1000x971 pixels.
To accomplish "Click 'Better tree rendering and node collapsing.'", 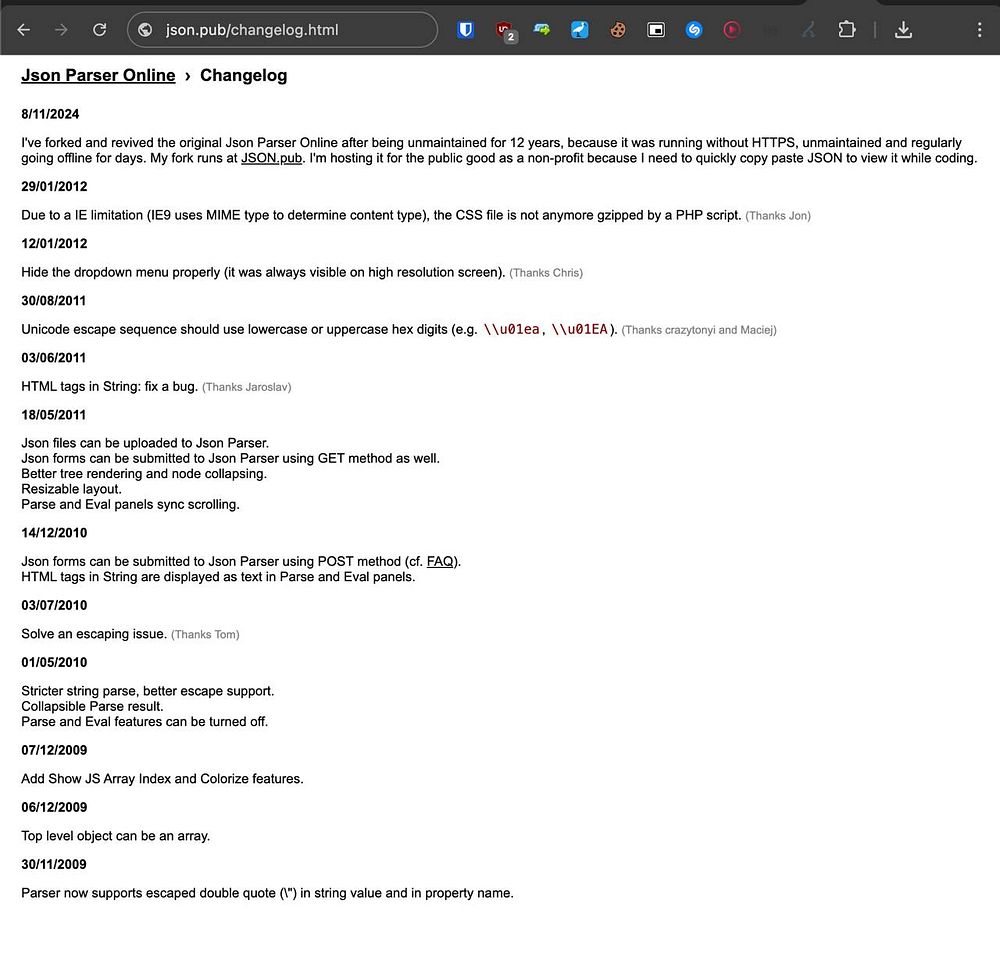I will pos(144,474).
